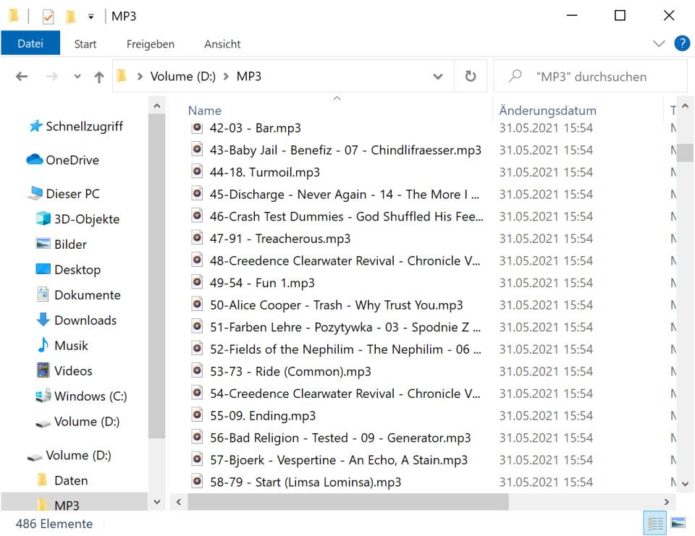Open recent locations dropdown arrow
Image resolution: width=695 pixels, height=536 pixels.
(76, 77)
